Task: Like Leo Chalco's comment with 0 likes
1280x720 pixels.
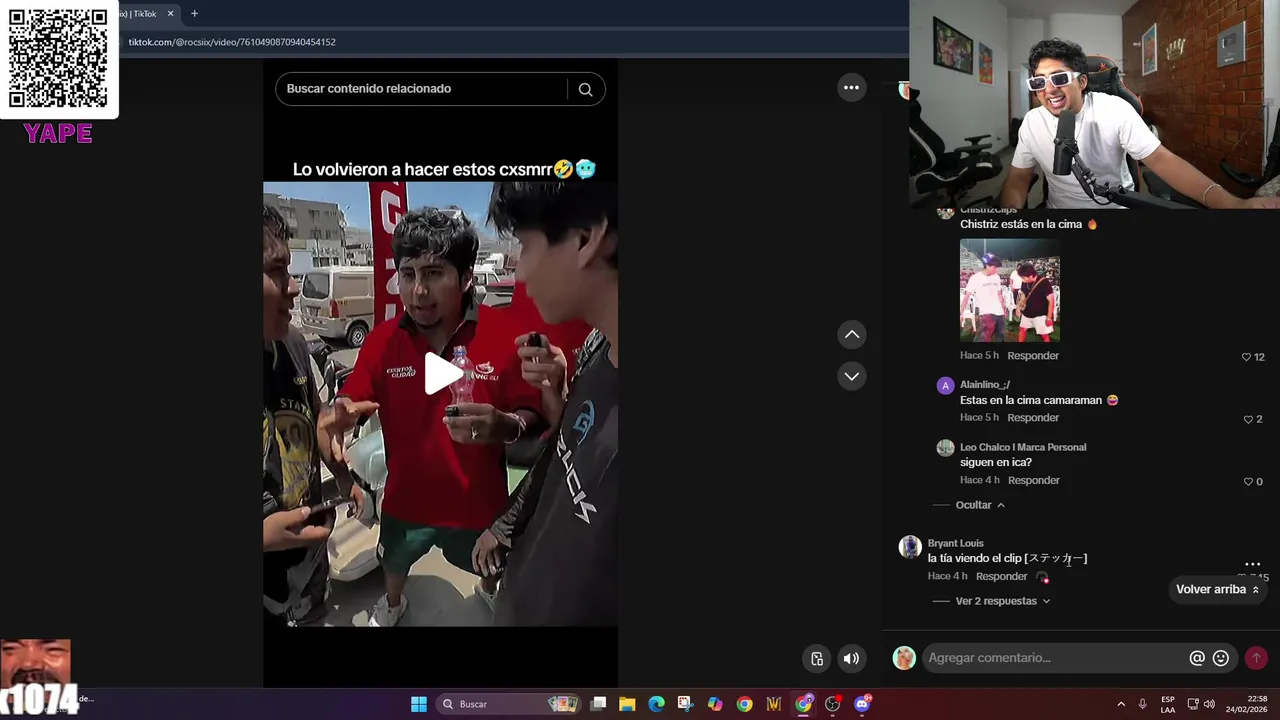Action: click(x=1248, y=481)
